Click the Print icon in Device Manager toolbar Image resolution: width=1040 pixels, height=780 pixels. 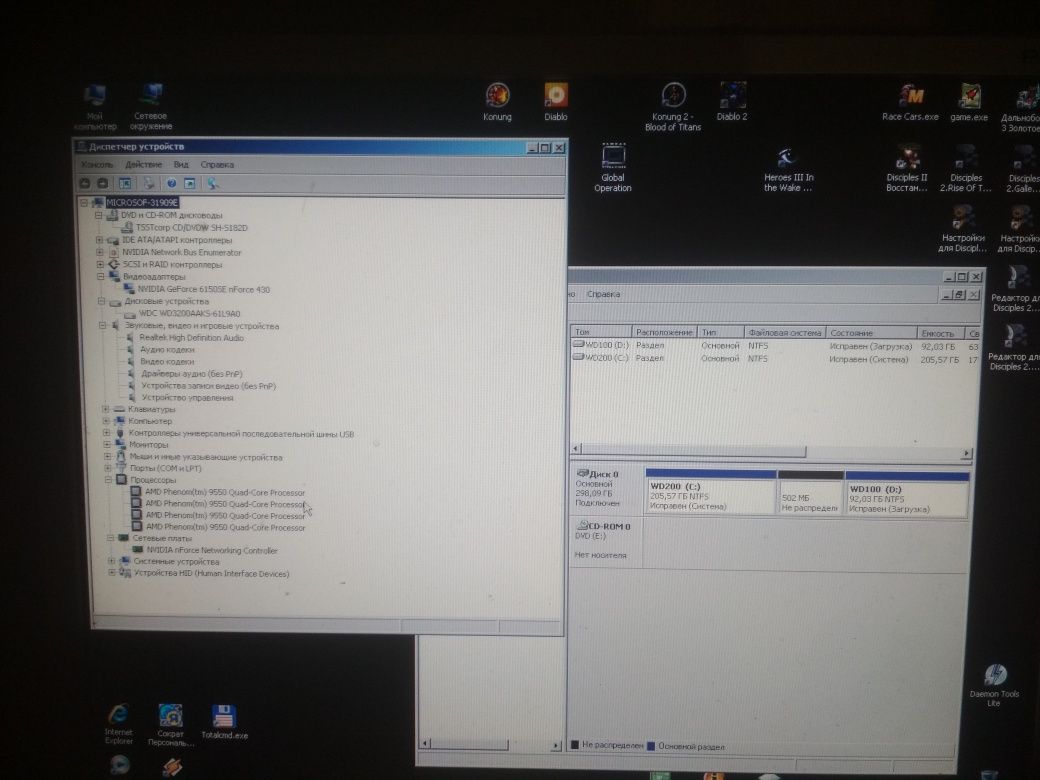150,183
